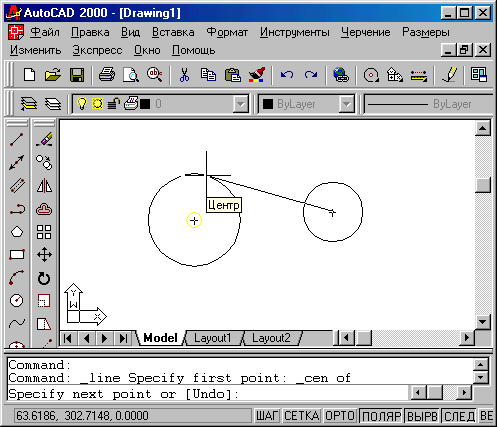The width and height of the screenshot is (497, 427).
Task: Expand the layer list dropdown
Action: 240,104
